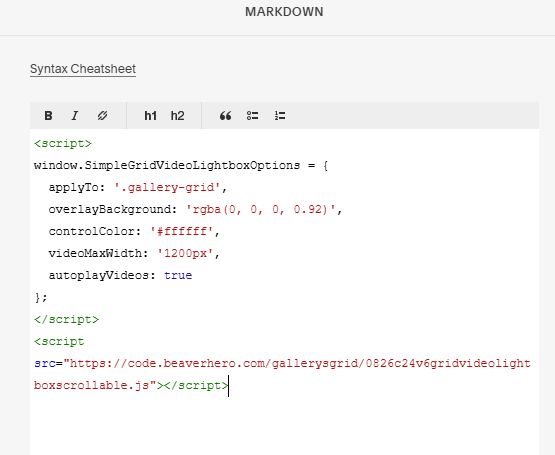Insert a link using the chain icon
The height and width of the screenshot is (455, 555).
[x=102, y=116]
